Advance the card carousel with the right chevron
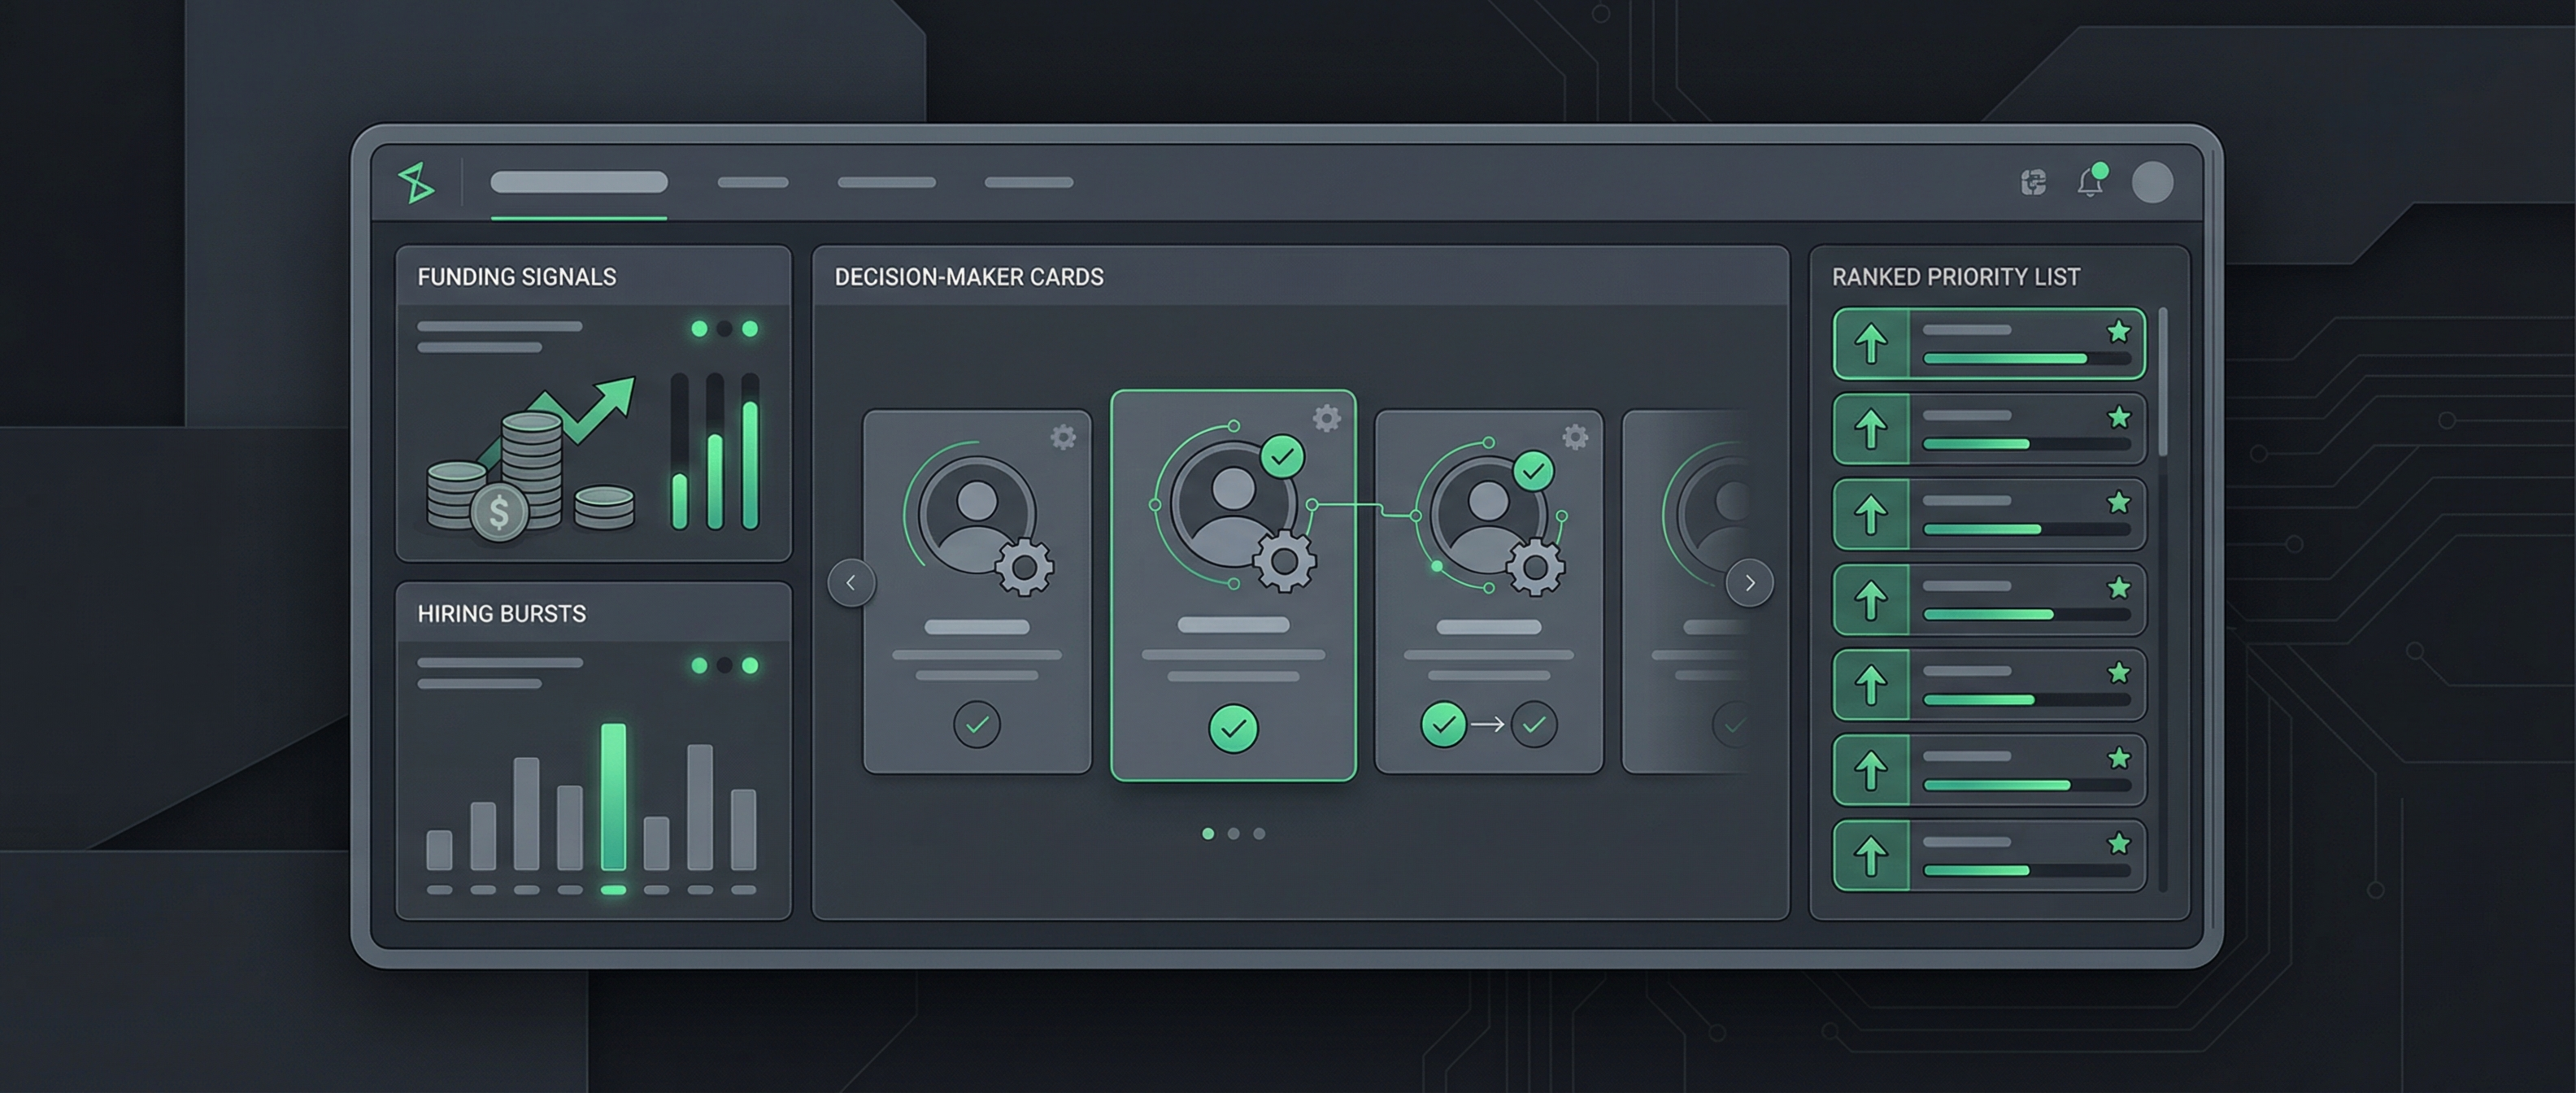2576x1093 pixels. (1749, 583)
